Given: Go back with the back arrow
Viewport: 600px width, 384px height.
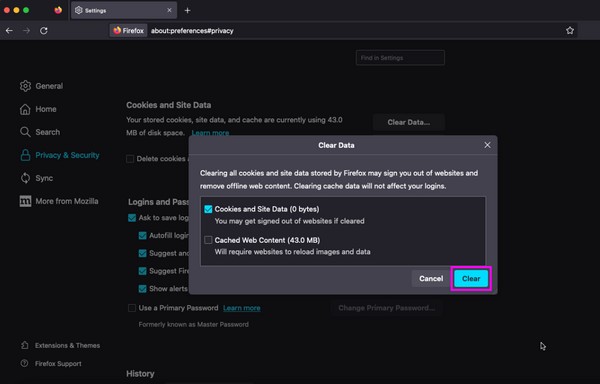Looking at the screenshot, I should [x=9, y=31].
